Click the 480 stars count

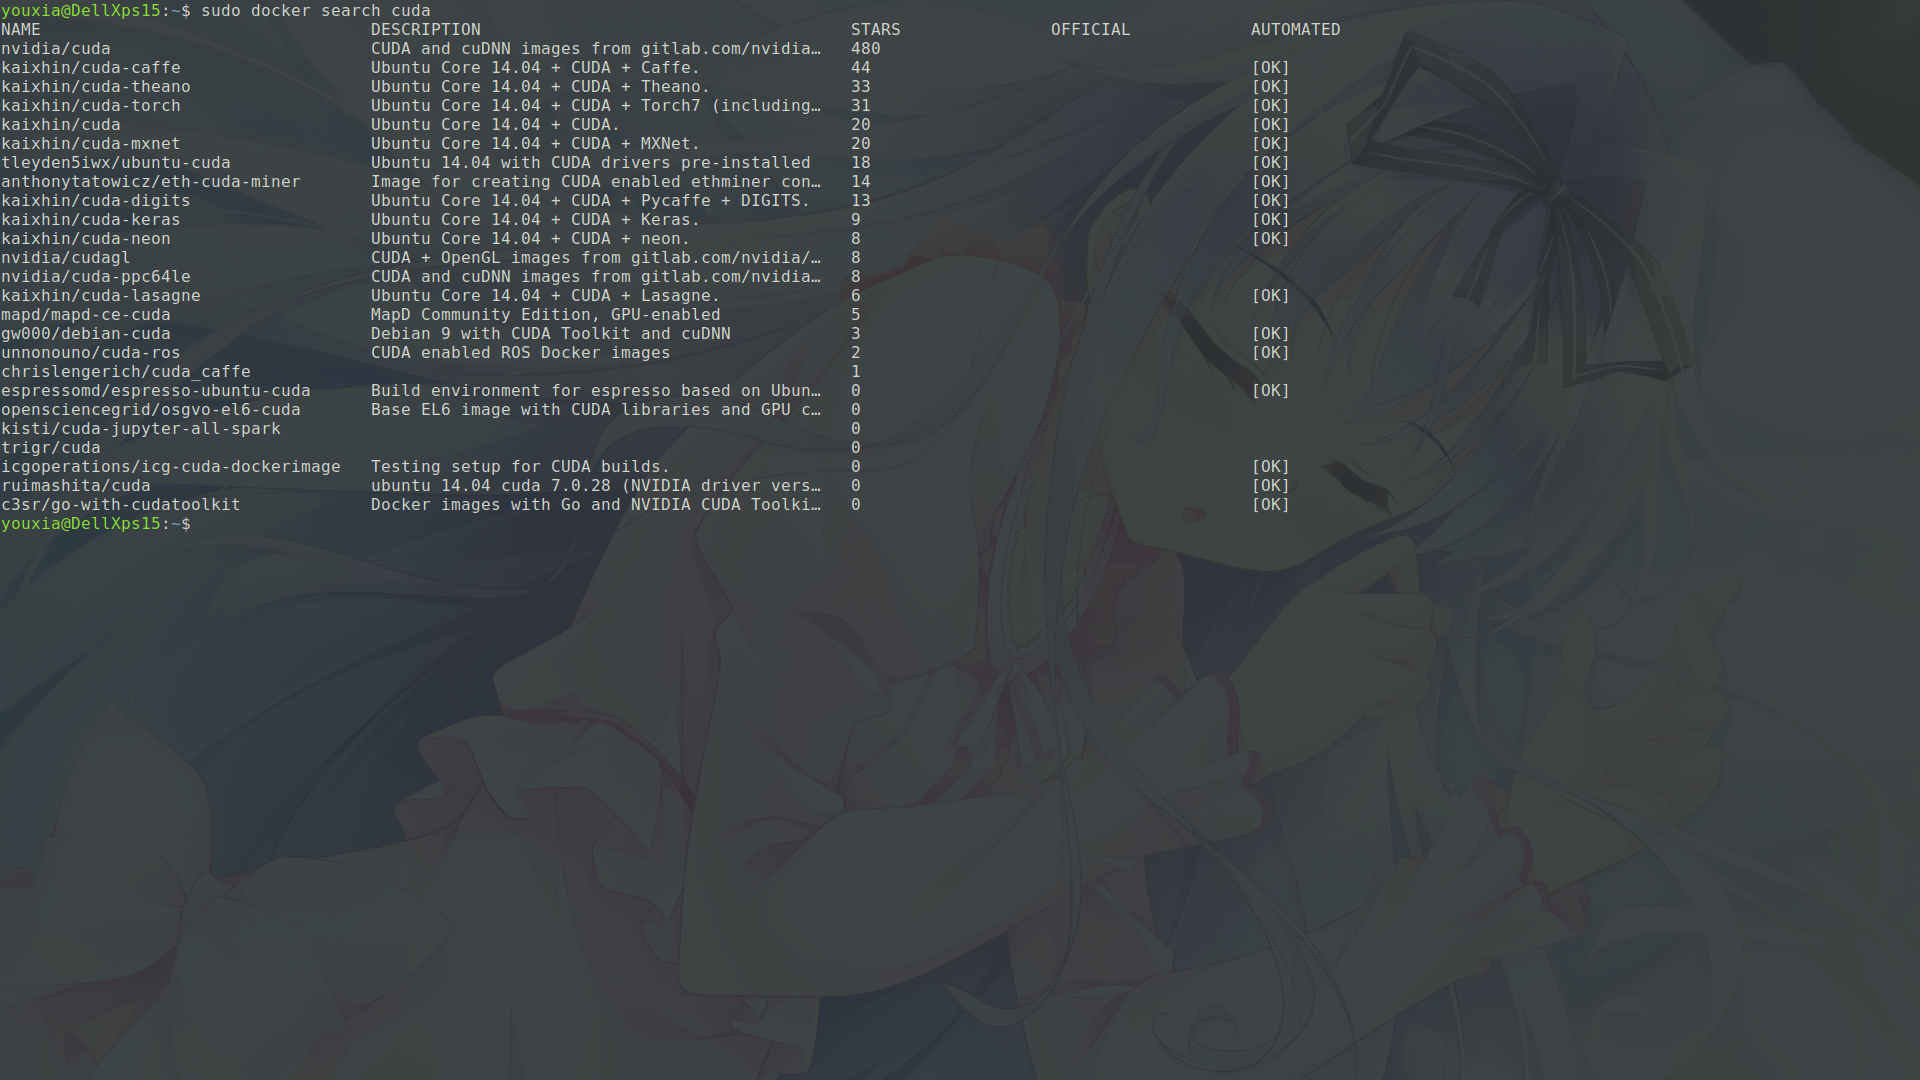pyautogui.click(x=865, y=49)
